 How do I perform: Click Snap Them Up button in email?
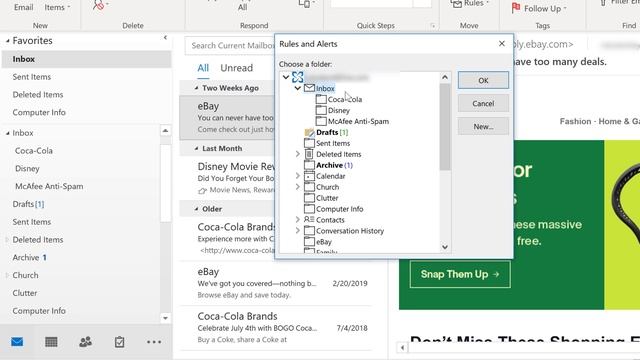click(x=460, y=274)
